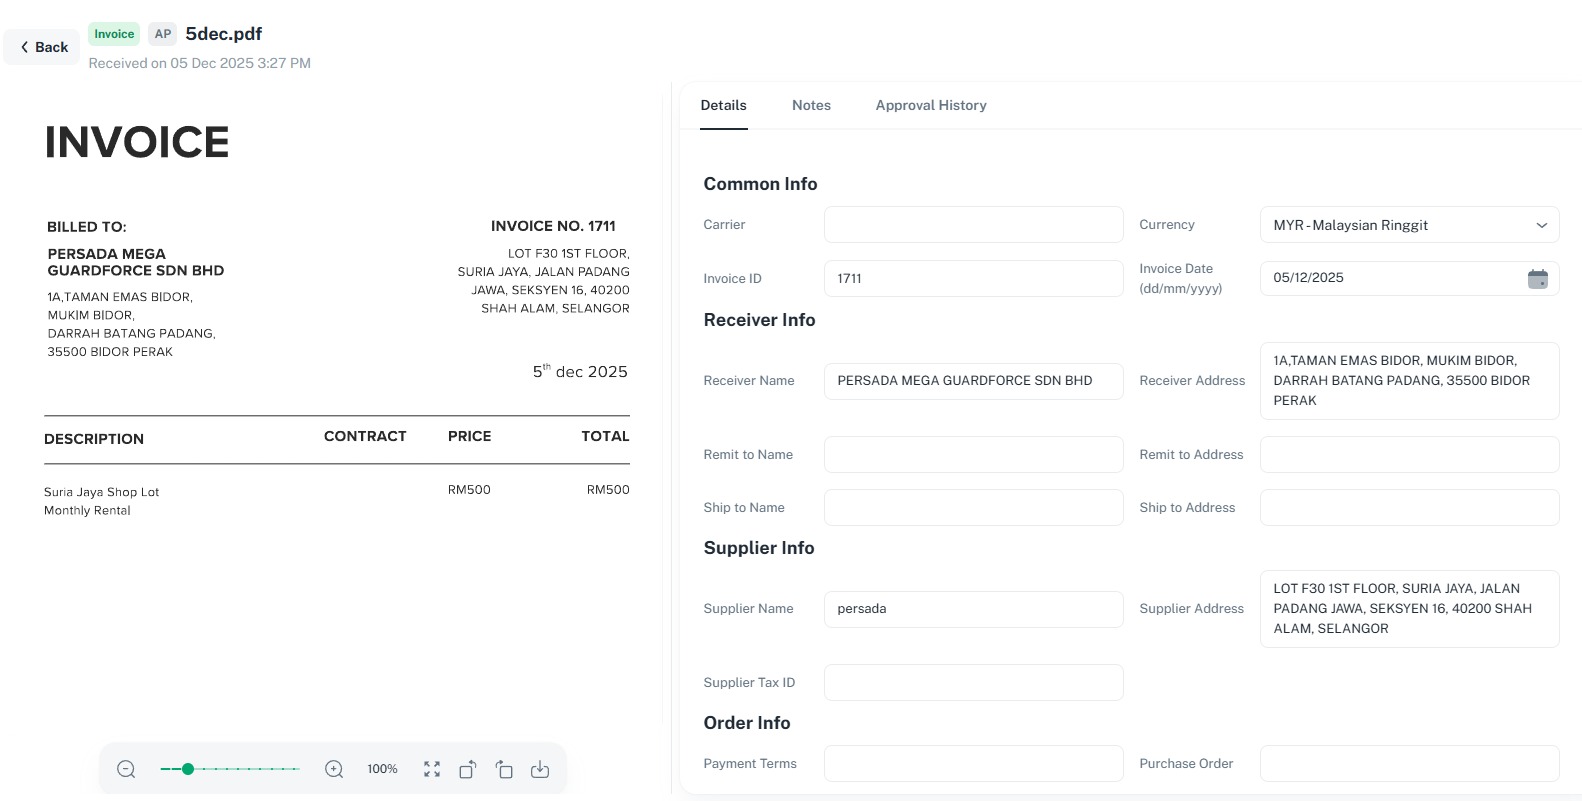The height and width of the screenshot is (801, 1582).
Task: Click the '5th dec 2025' date text
Action: click(580, 371)
